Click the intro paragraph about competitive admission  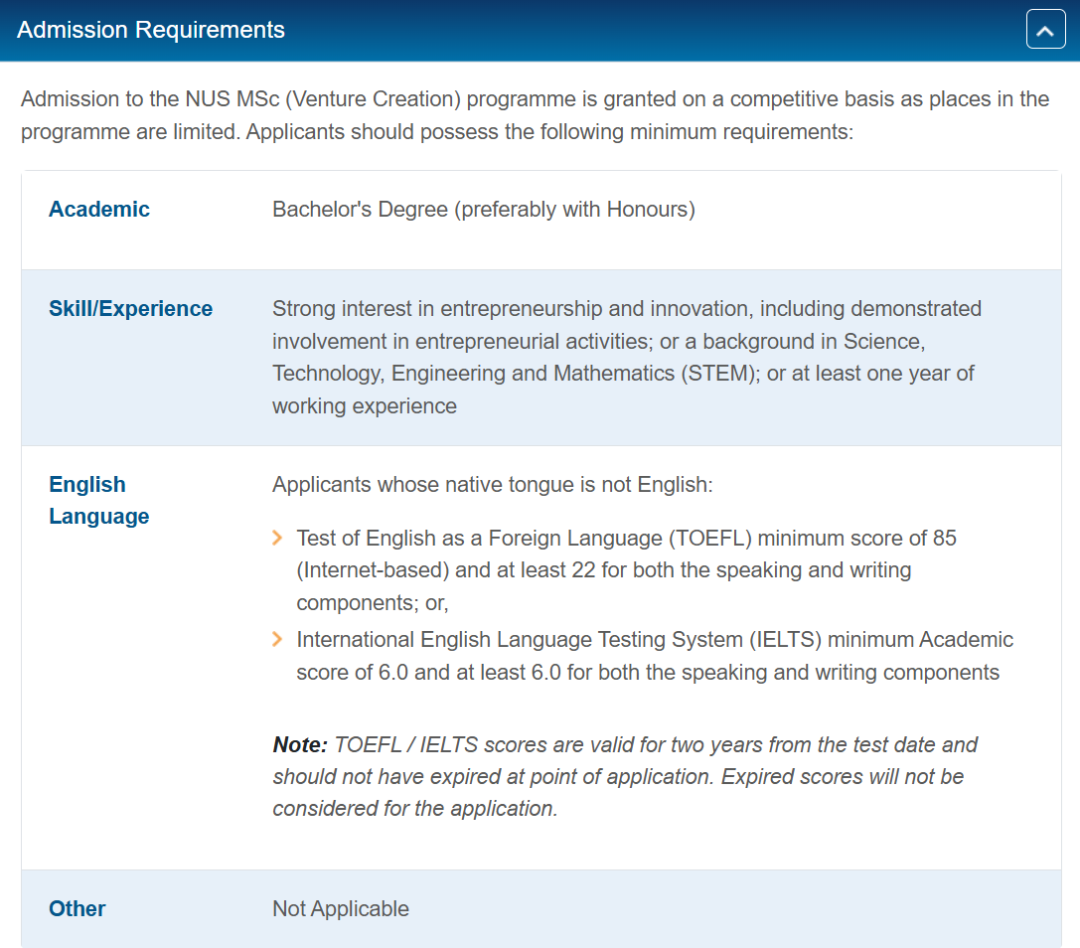[x=535, y=115]
